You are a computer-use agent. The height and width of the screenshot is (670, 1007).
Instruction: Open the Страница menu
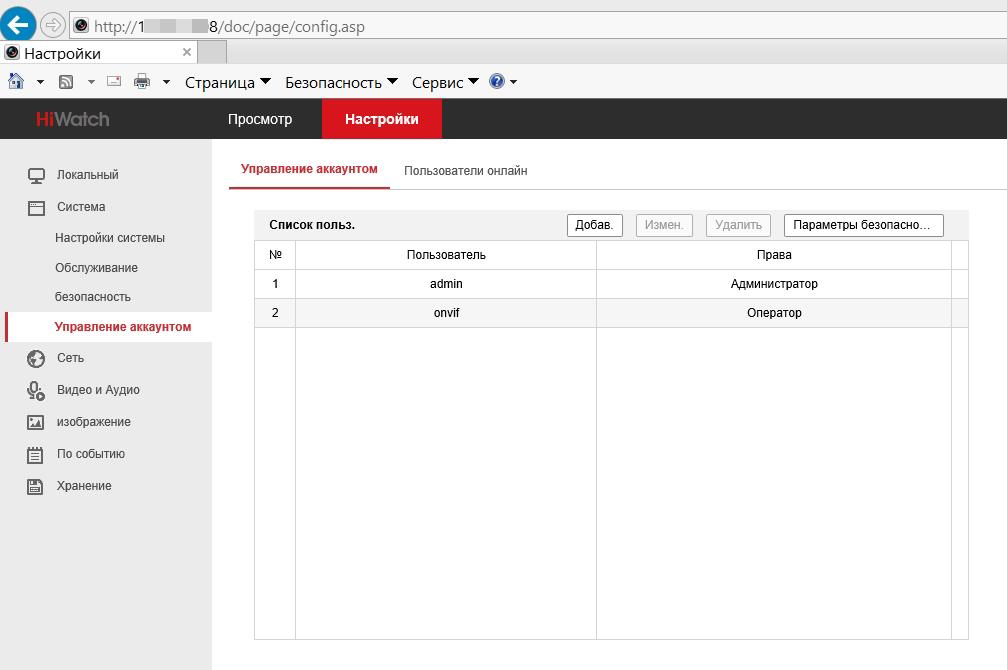click(x=227, y=82)
